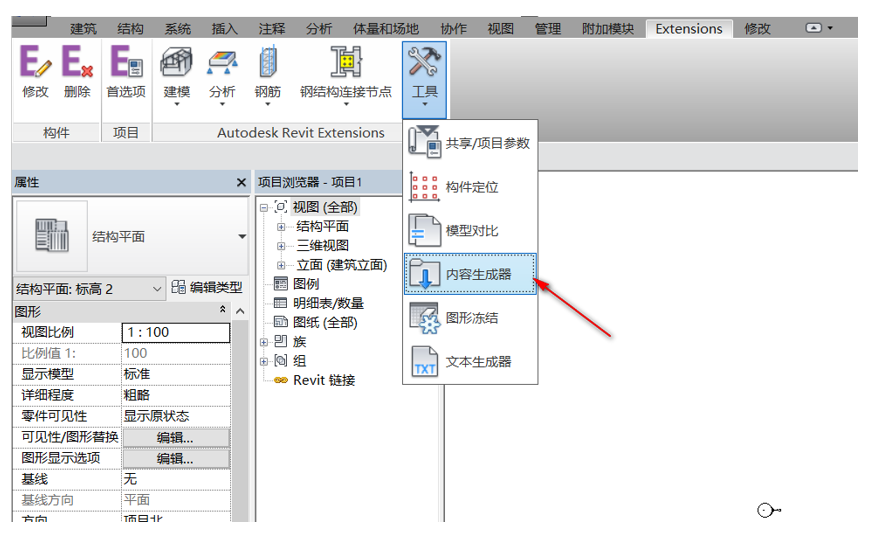Click the 修改 (Modify) E-pencil icon
872x541 pixels.
point(35,72)
